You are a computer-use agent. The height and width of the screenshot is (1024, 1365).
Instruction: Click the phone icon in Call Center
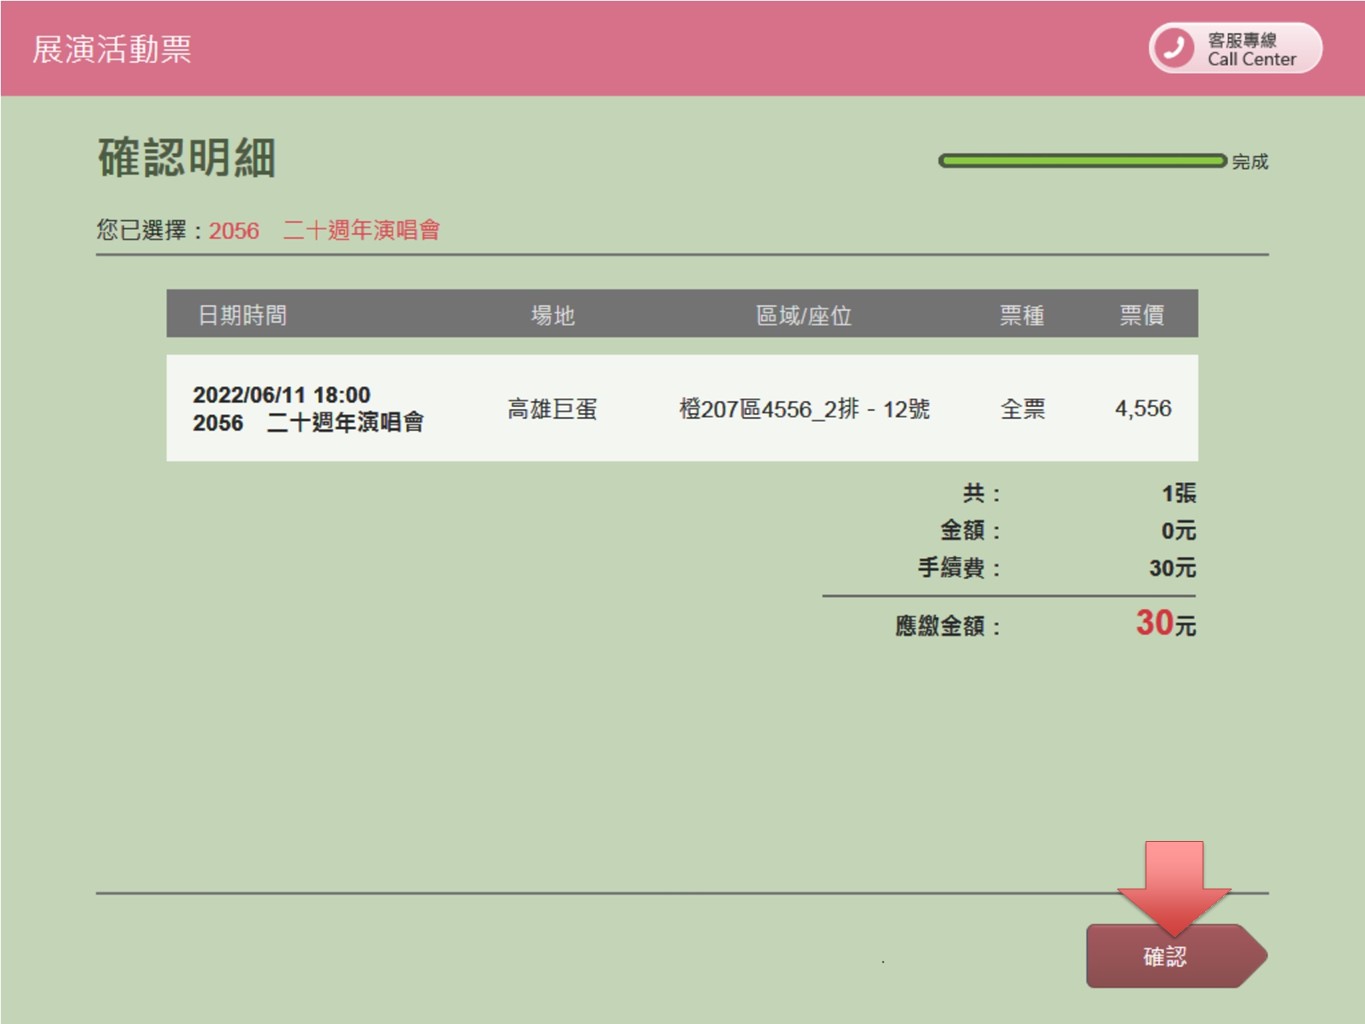click(x=1174, y=48)
